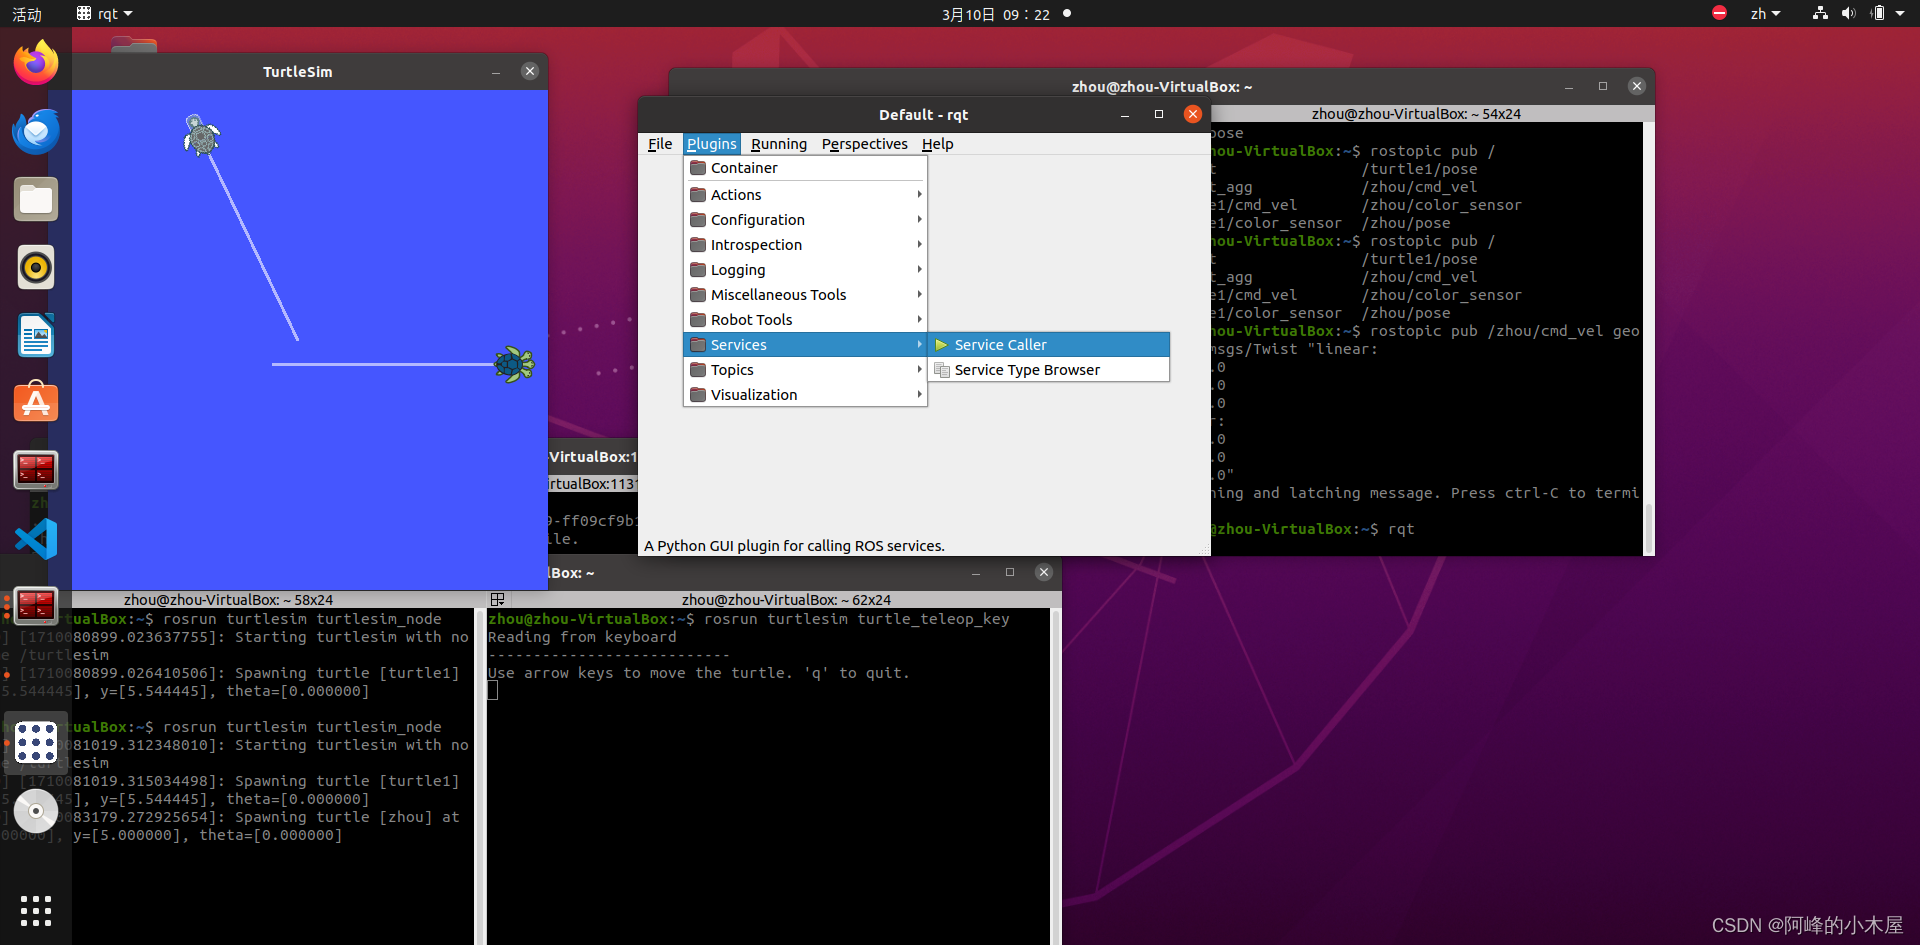
Task: Click the Introspection folder icon
Action: (x=698, y=244)
